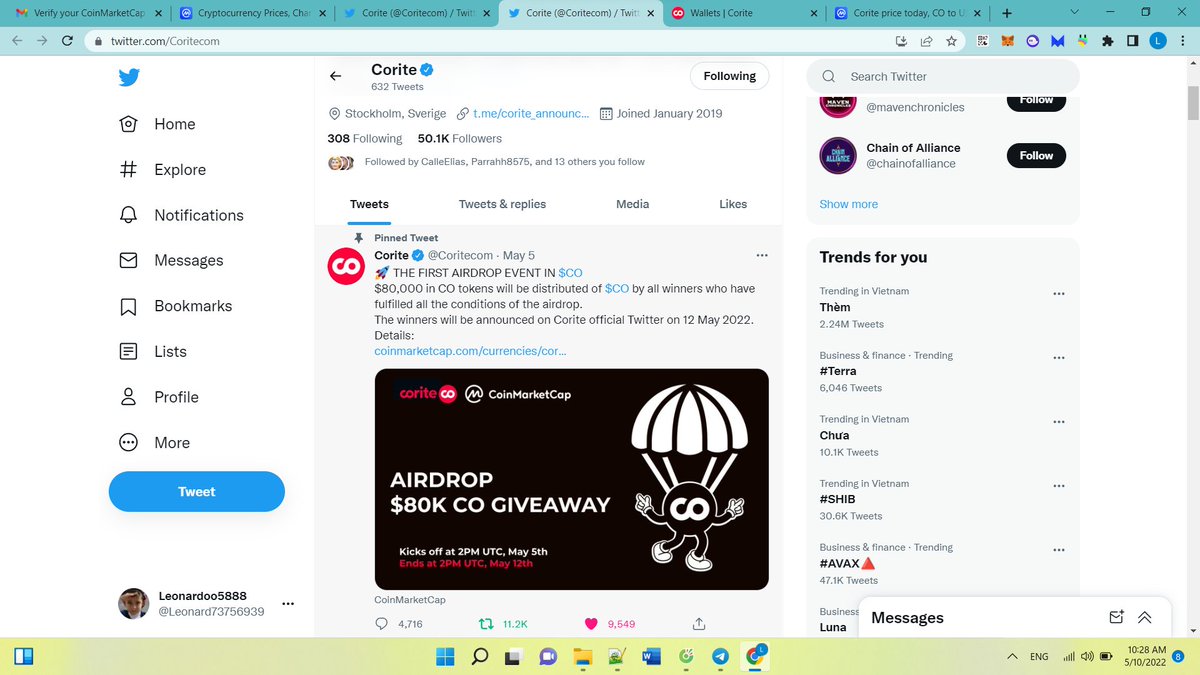Image resolution: width=1200 pixels, height=675 pixels.
Task: Open Telegram from the taskbar
Action: click(x=720, y=656)
